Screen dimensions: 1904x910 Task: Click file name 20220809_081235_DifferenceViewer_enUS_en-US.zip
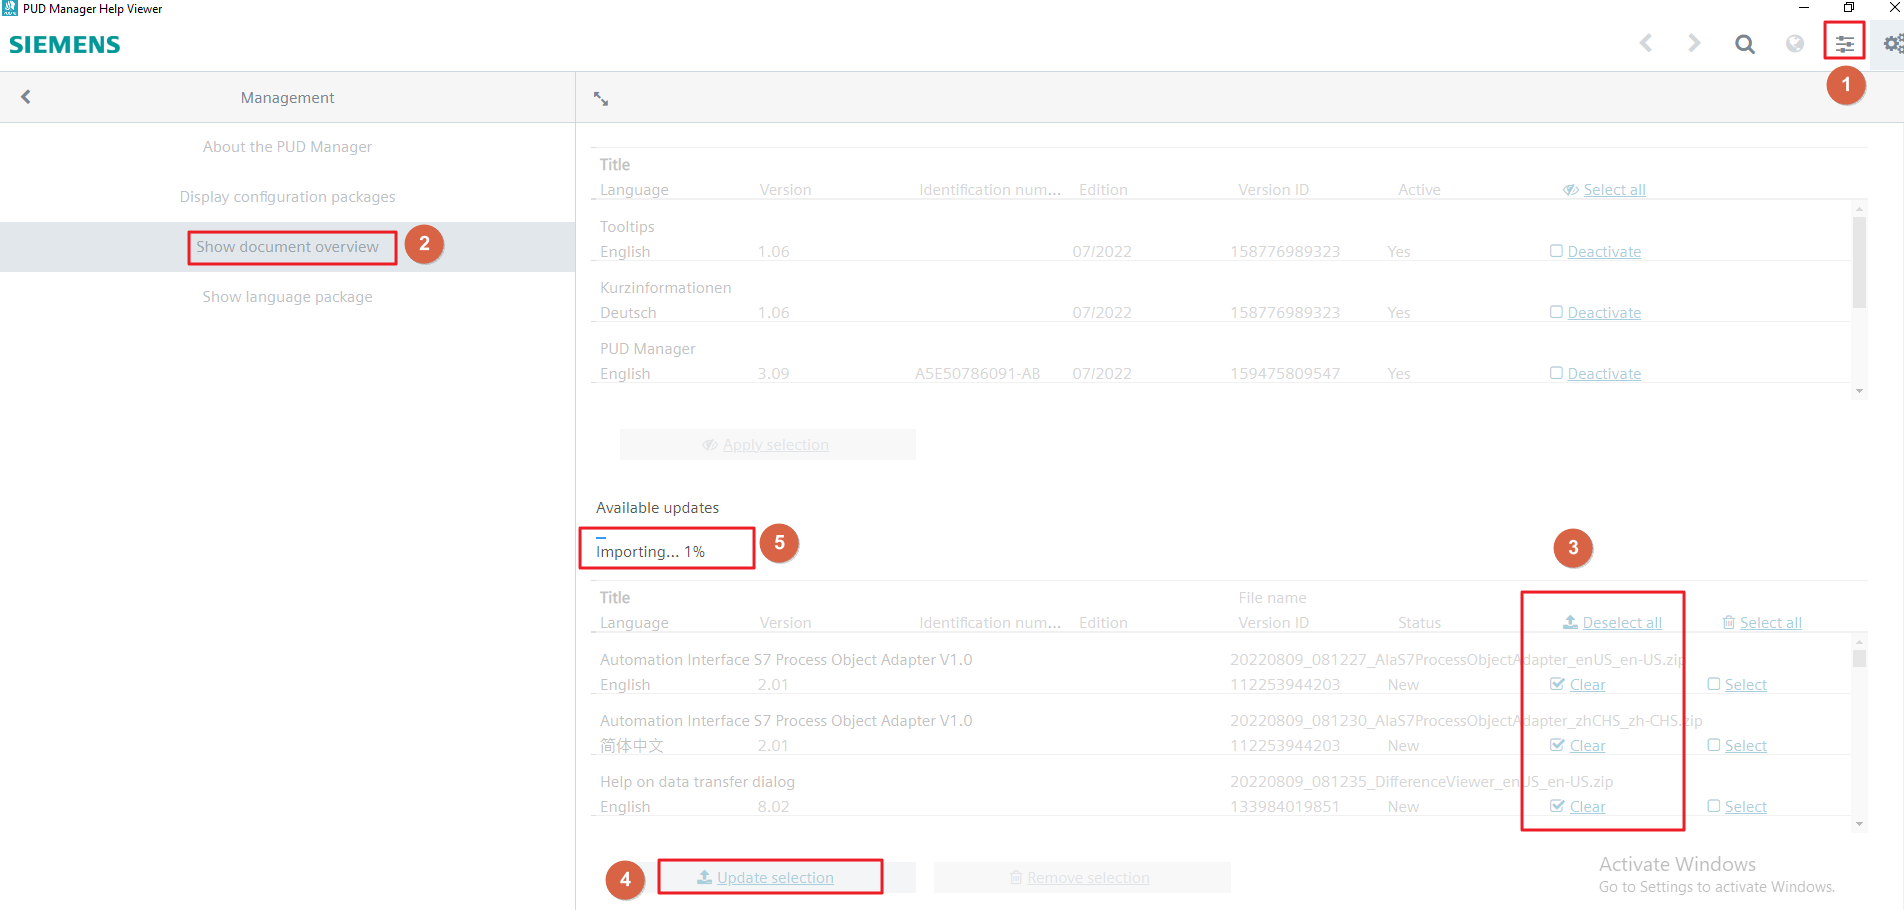pyautogui.click(x=1421, y=782)
